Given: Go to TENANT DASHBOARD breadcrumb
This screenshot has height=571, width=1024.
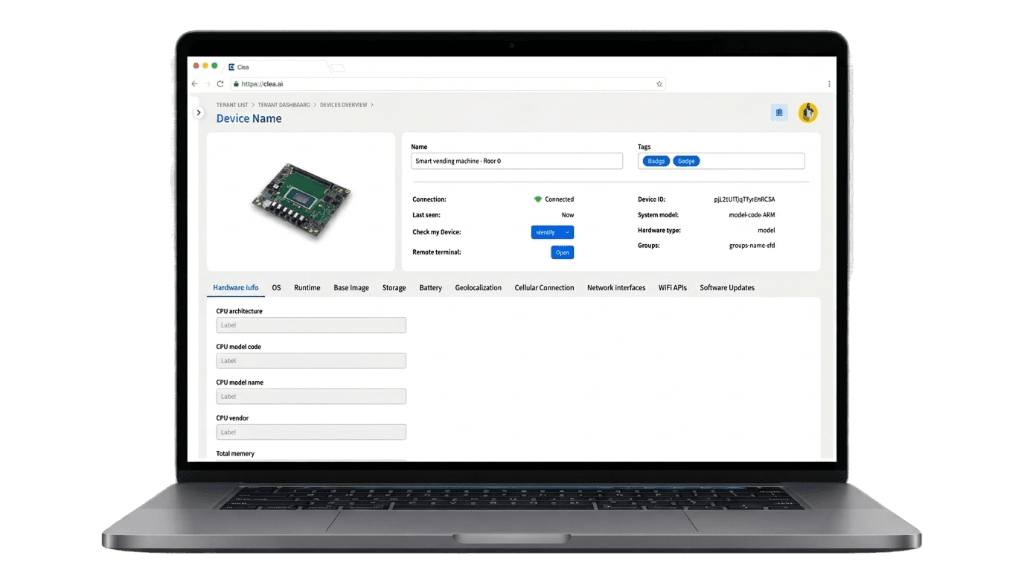Looking at the screenshot, I should pos(283,105).
